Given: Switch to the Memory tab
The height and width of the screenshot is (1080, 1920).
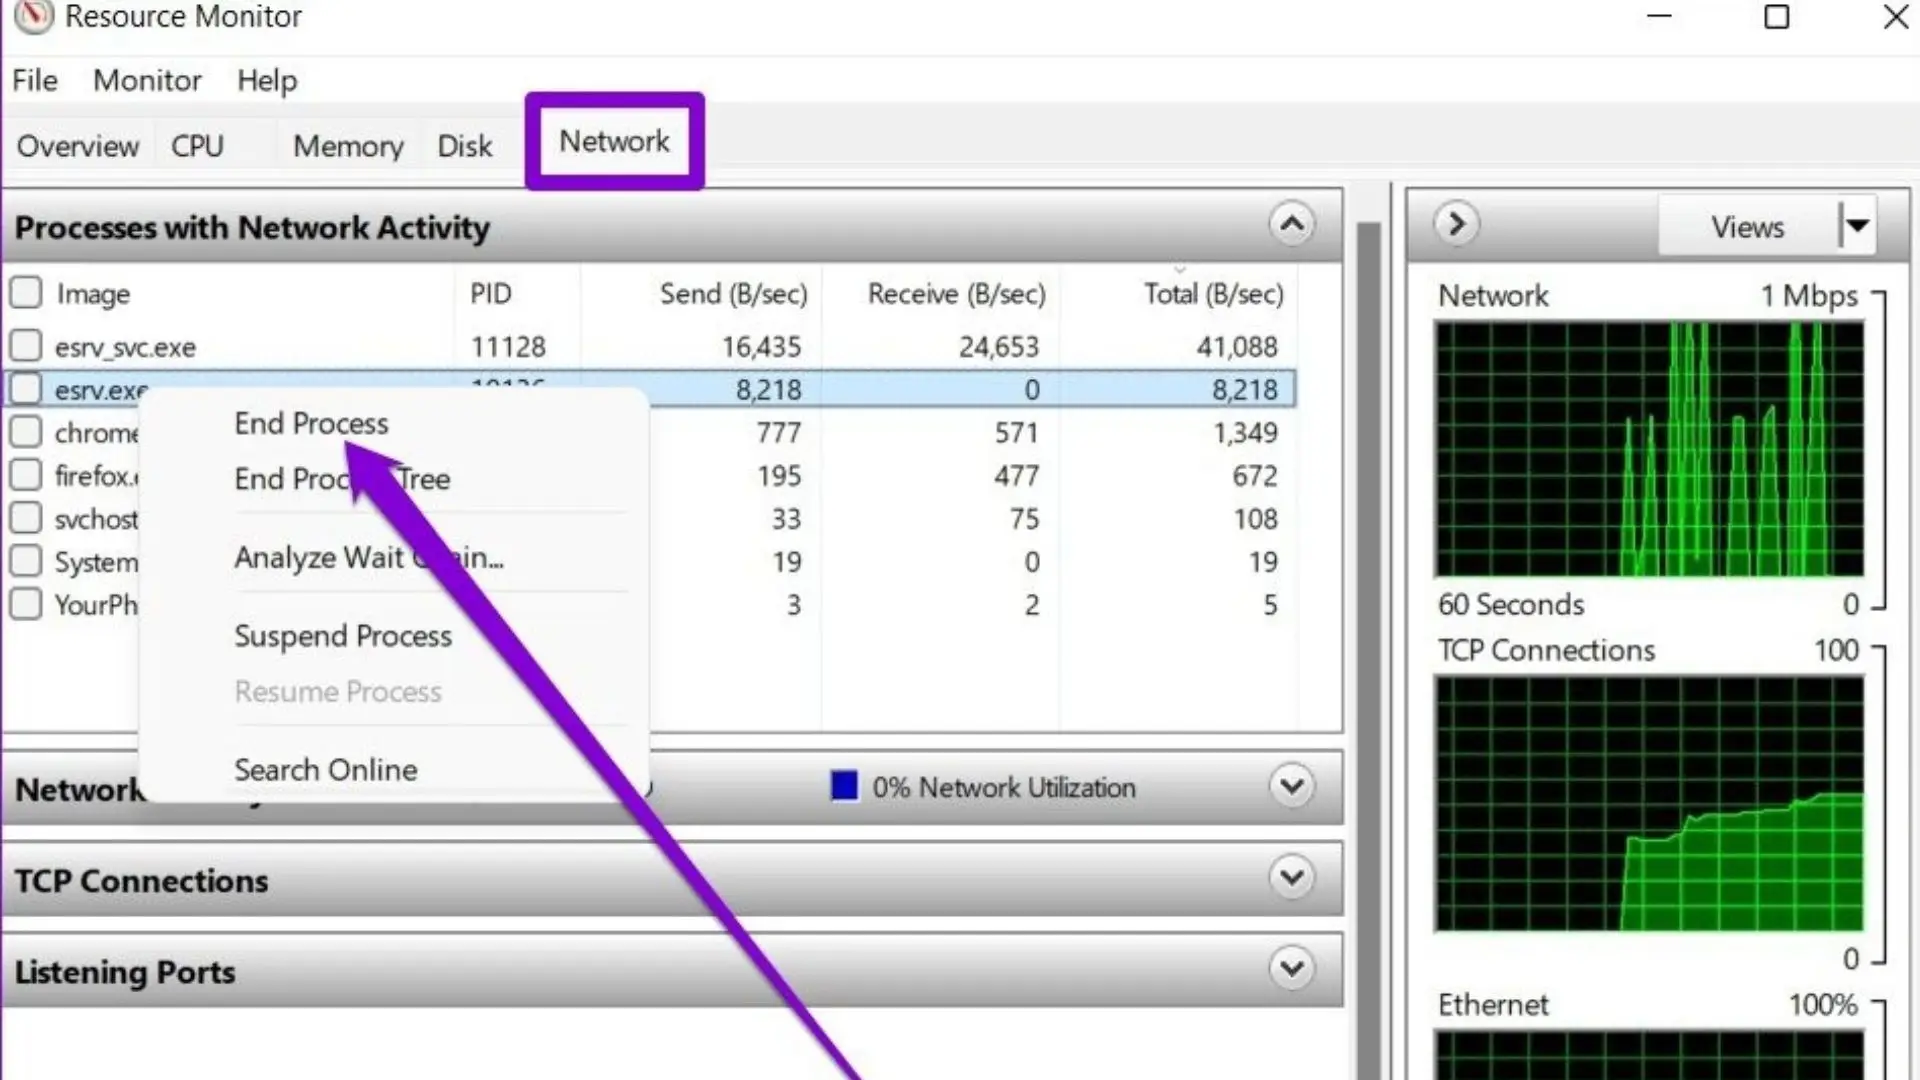Looking at the screenshot, I should click(x=347, y=147).
